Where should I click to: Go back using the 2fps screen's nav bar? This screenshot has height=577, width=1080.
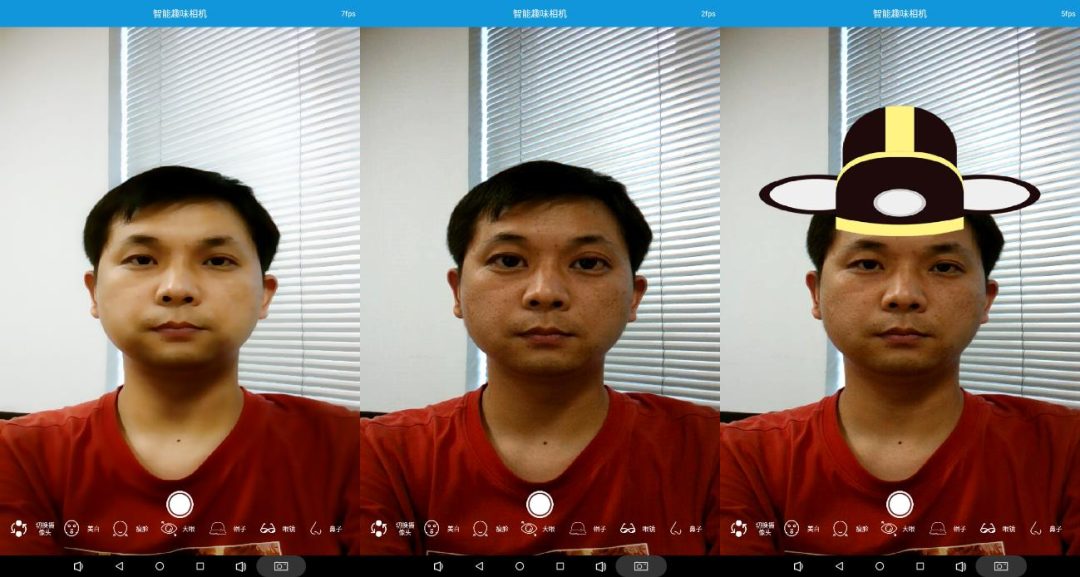point(479,566)
